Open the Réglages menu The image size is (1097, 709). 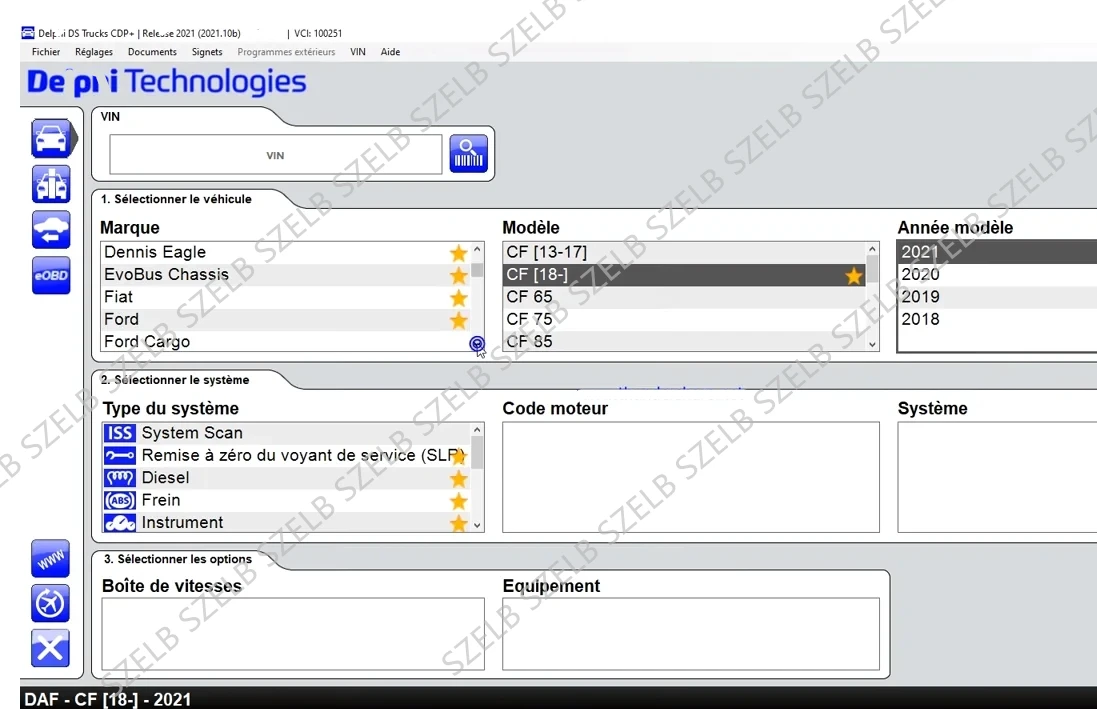pos(94,52)
